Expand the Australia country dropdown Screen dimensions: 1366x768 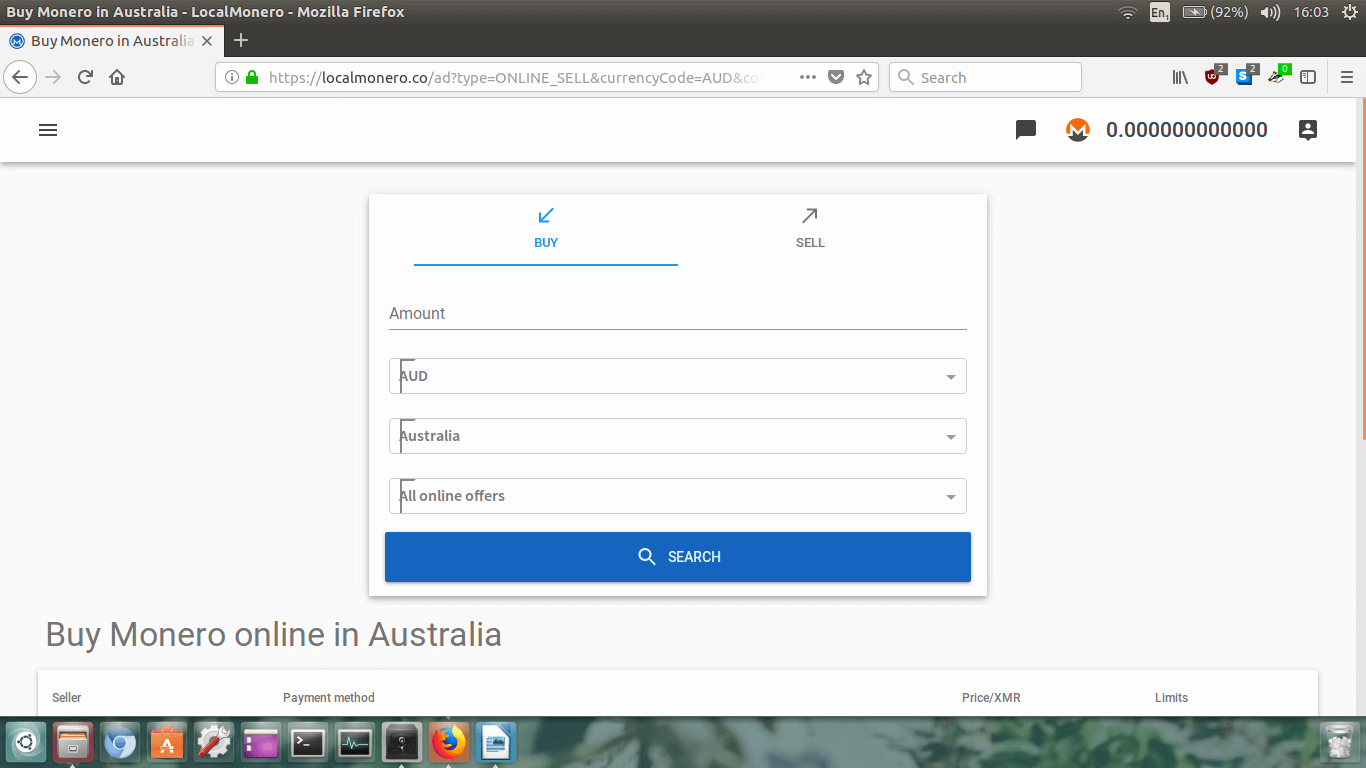[678, 436]
